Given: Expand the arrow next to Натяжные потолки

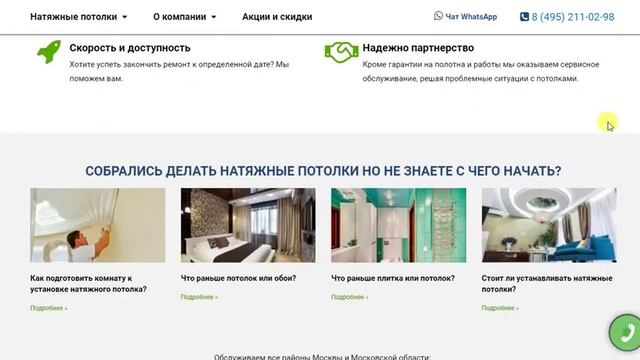Looking at the screenshot, I should click(124, 17).
